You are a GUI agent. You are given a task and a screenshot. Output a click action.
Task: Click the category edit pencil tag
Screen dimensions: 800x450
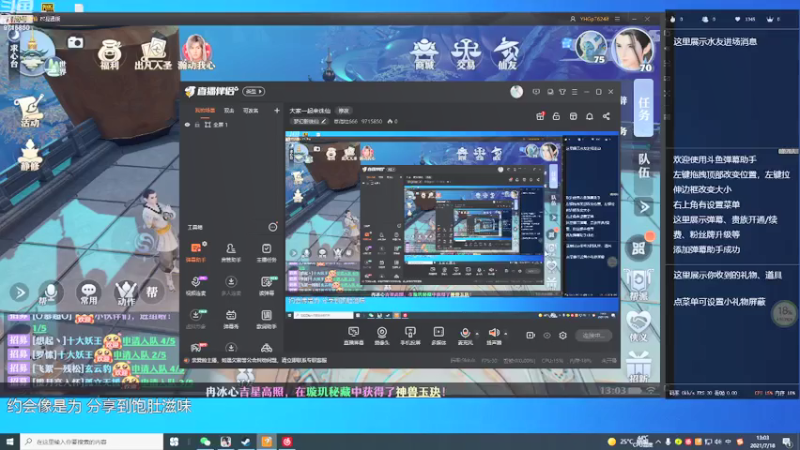point(310,121)
